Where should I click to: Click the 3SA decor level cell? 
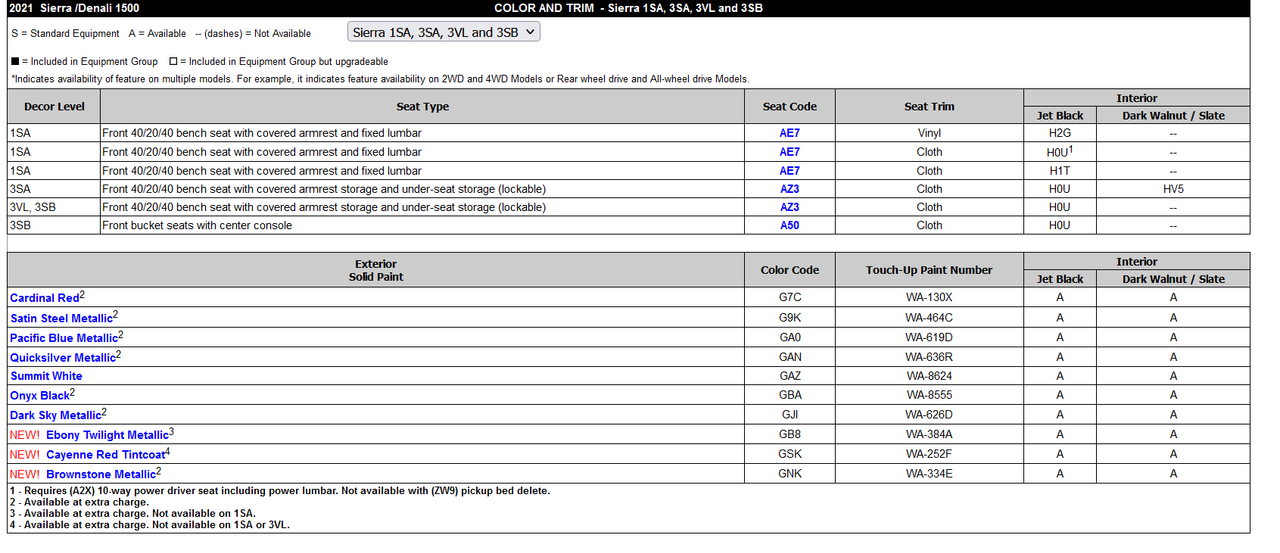tap(54, 189)
